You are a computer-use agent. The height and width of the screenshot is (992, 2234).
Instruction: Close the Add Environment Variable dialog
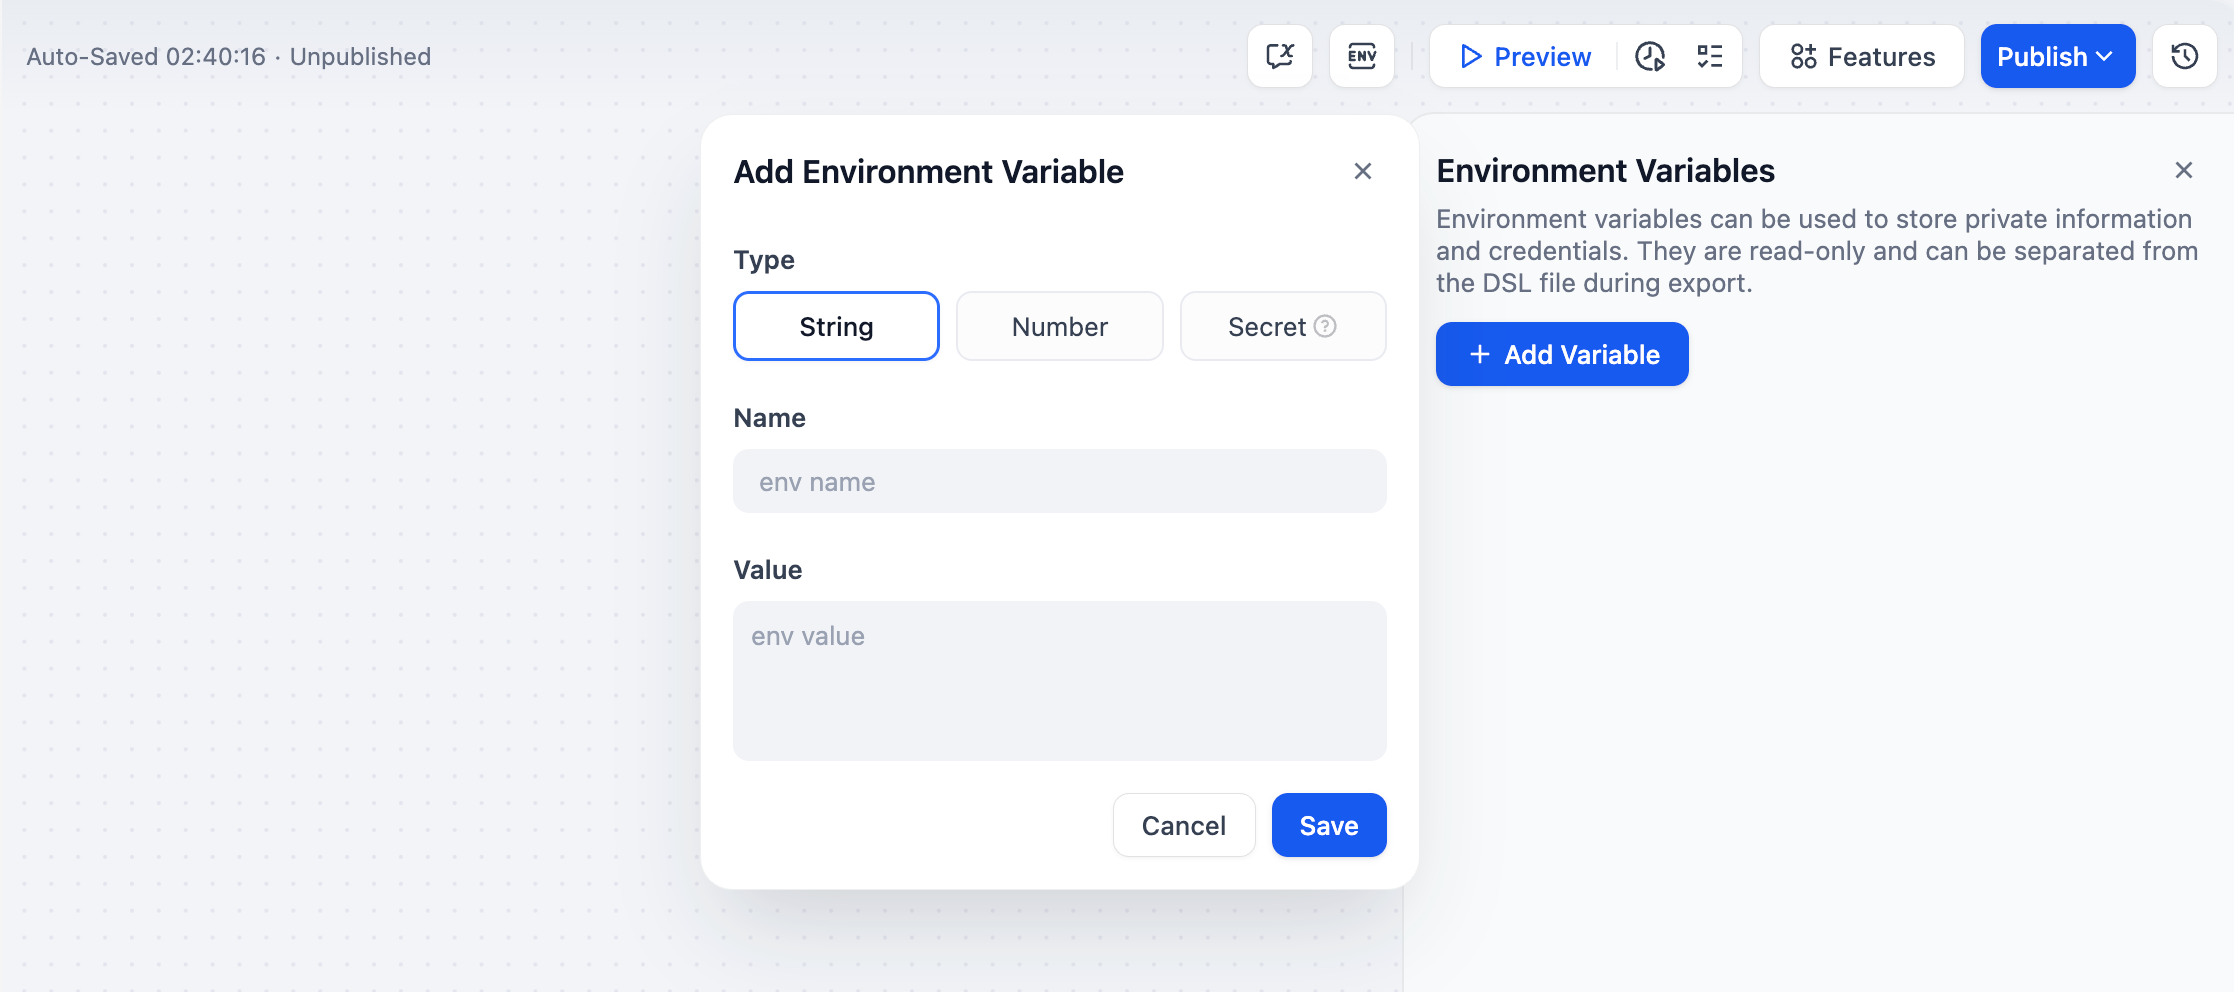(x=1362, y=171)
